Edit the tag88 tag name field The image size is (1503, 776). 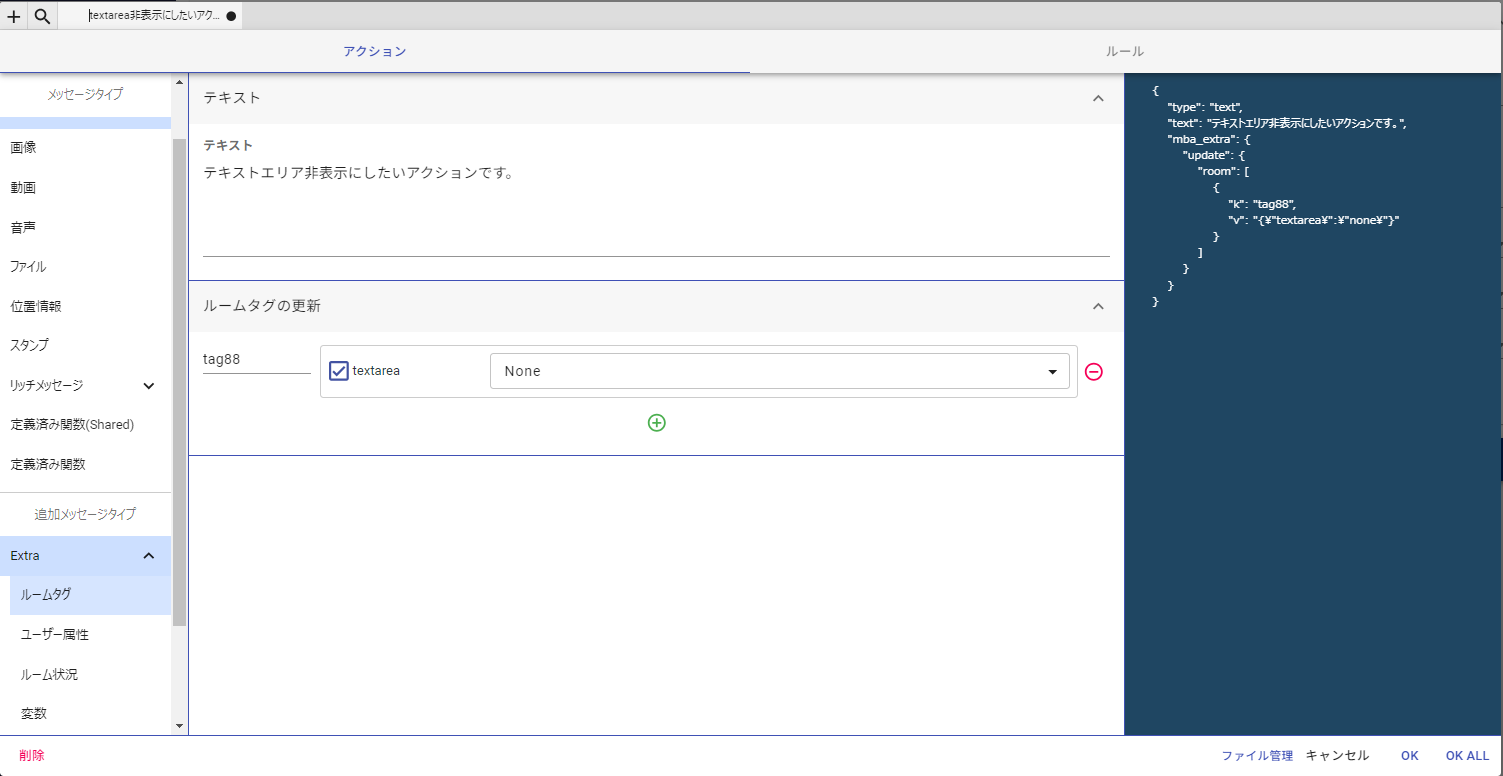pyautogui.click(x=257, y=359)
